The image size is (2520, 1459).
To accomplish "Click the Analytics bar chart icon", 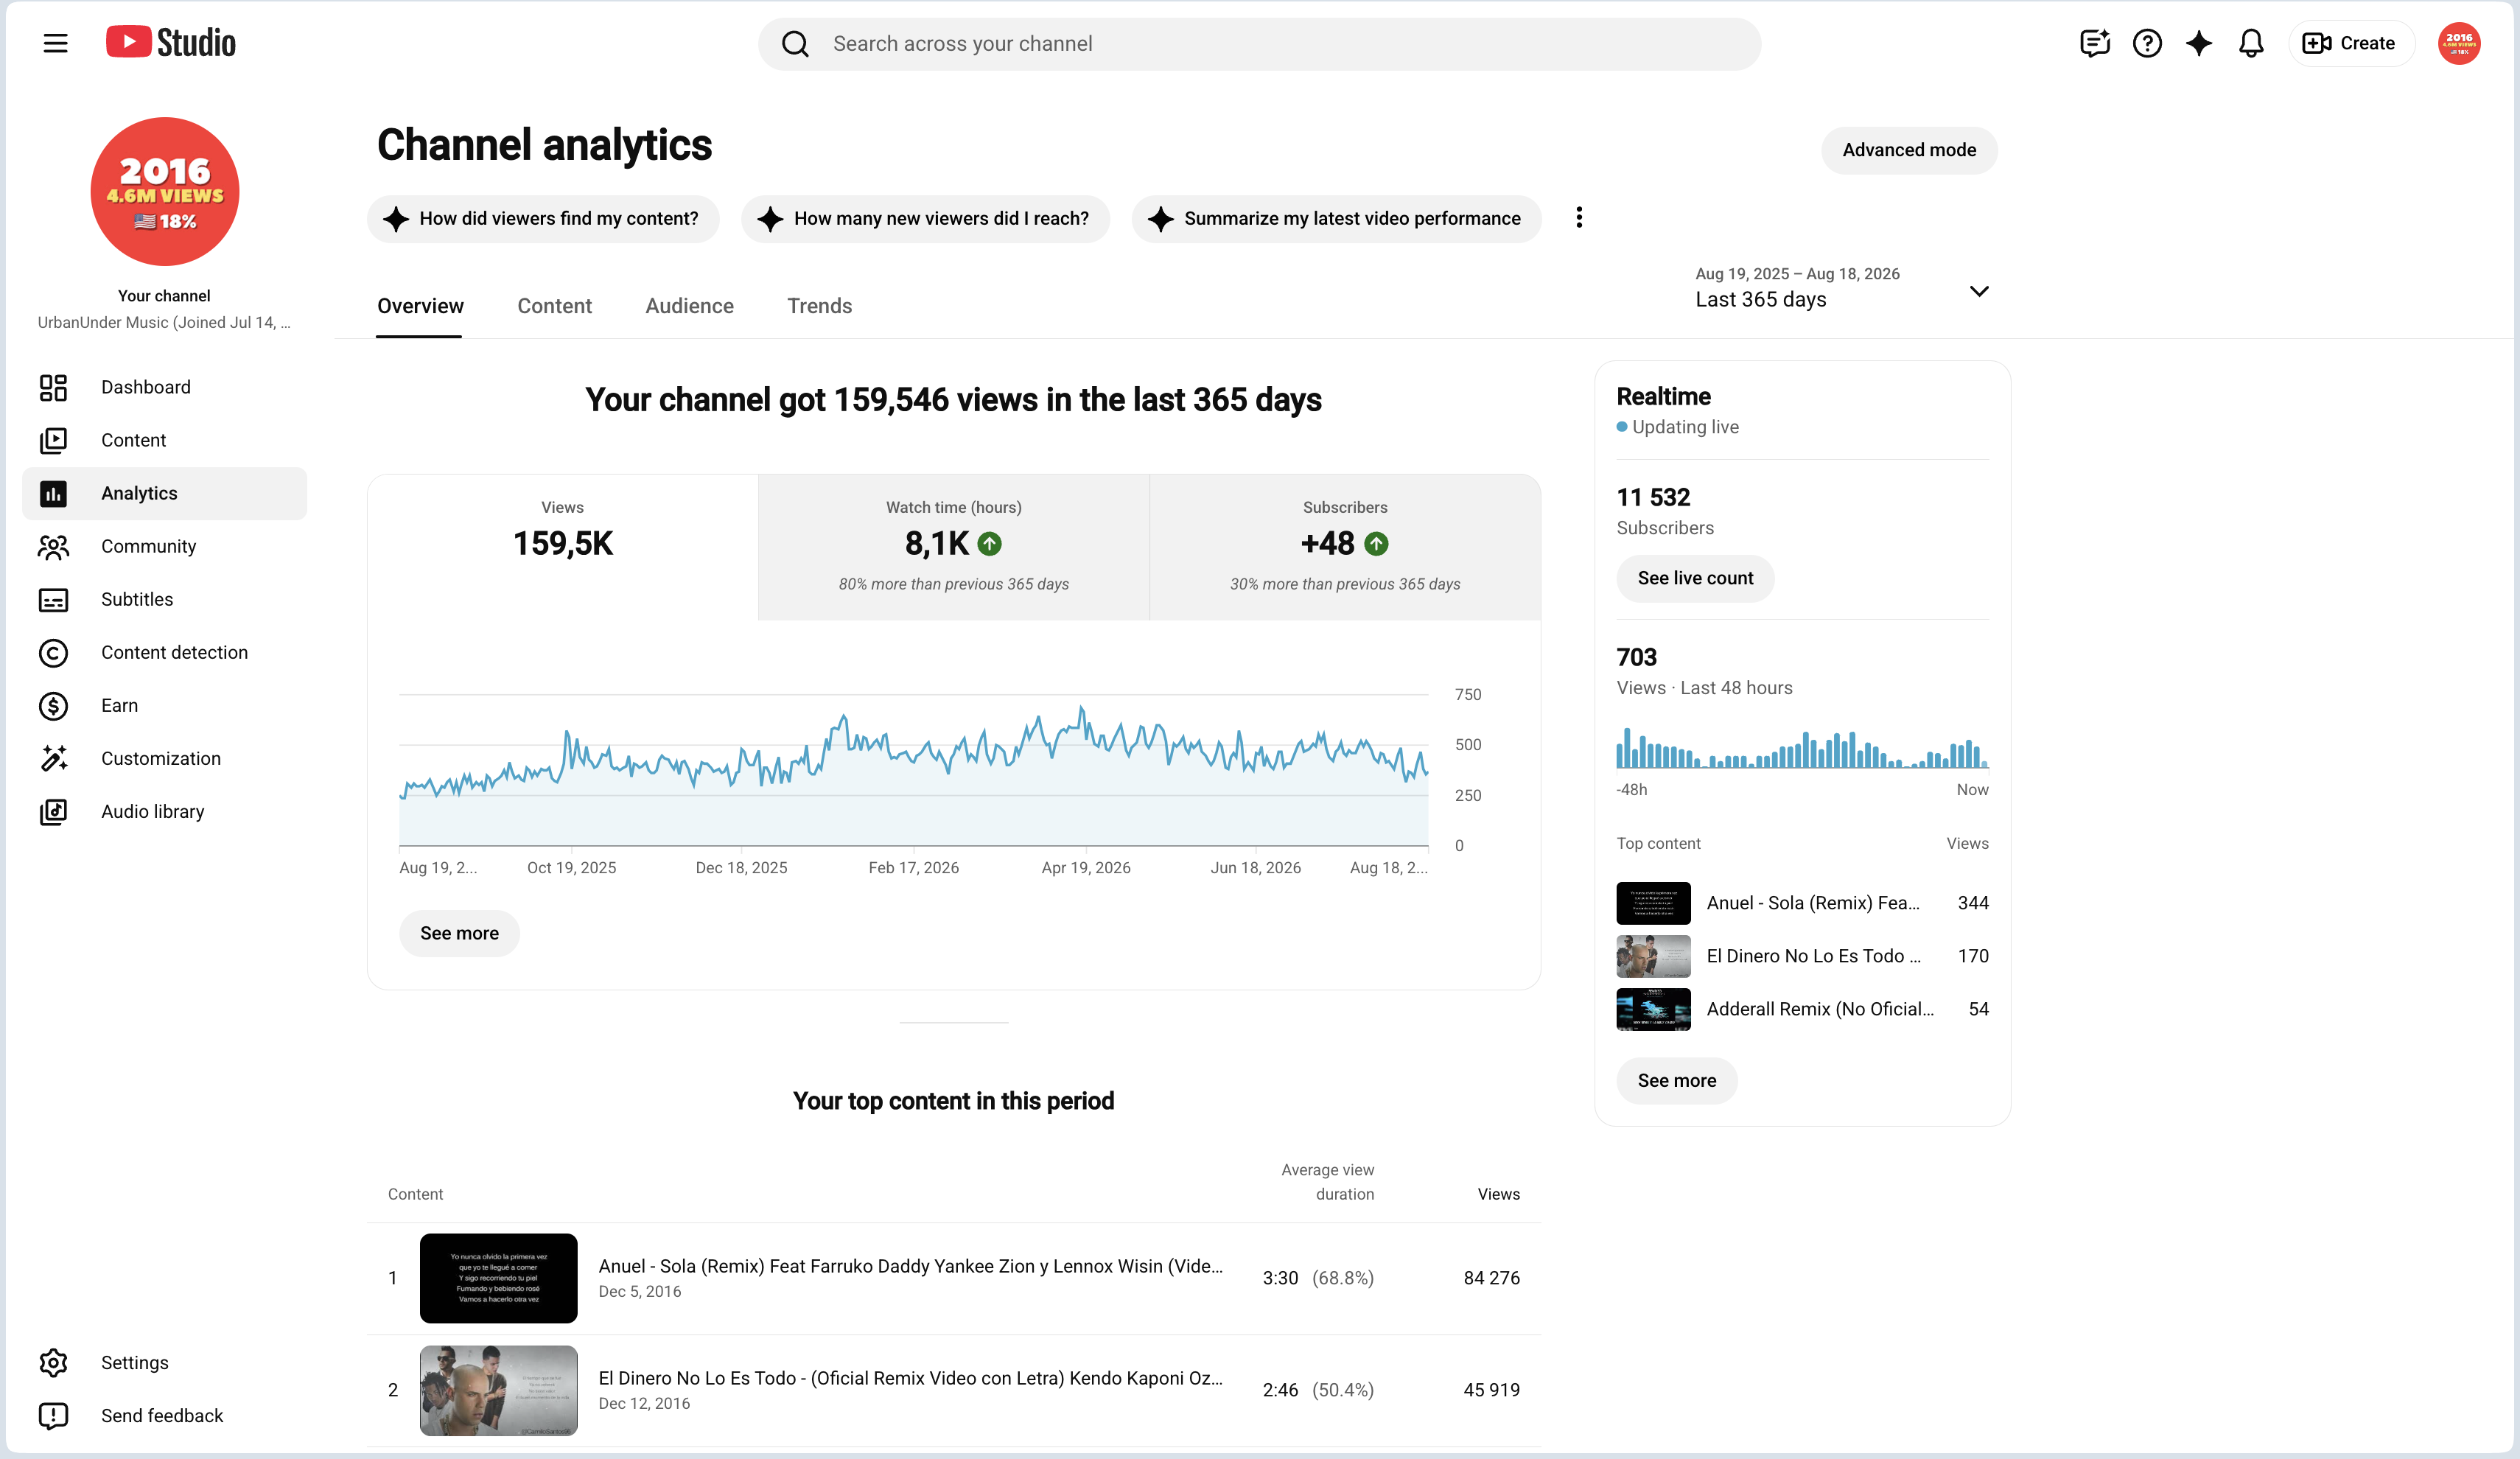I will click(53, 493).
